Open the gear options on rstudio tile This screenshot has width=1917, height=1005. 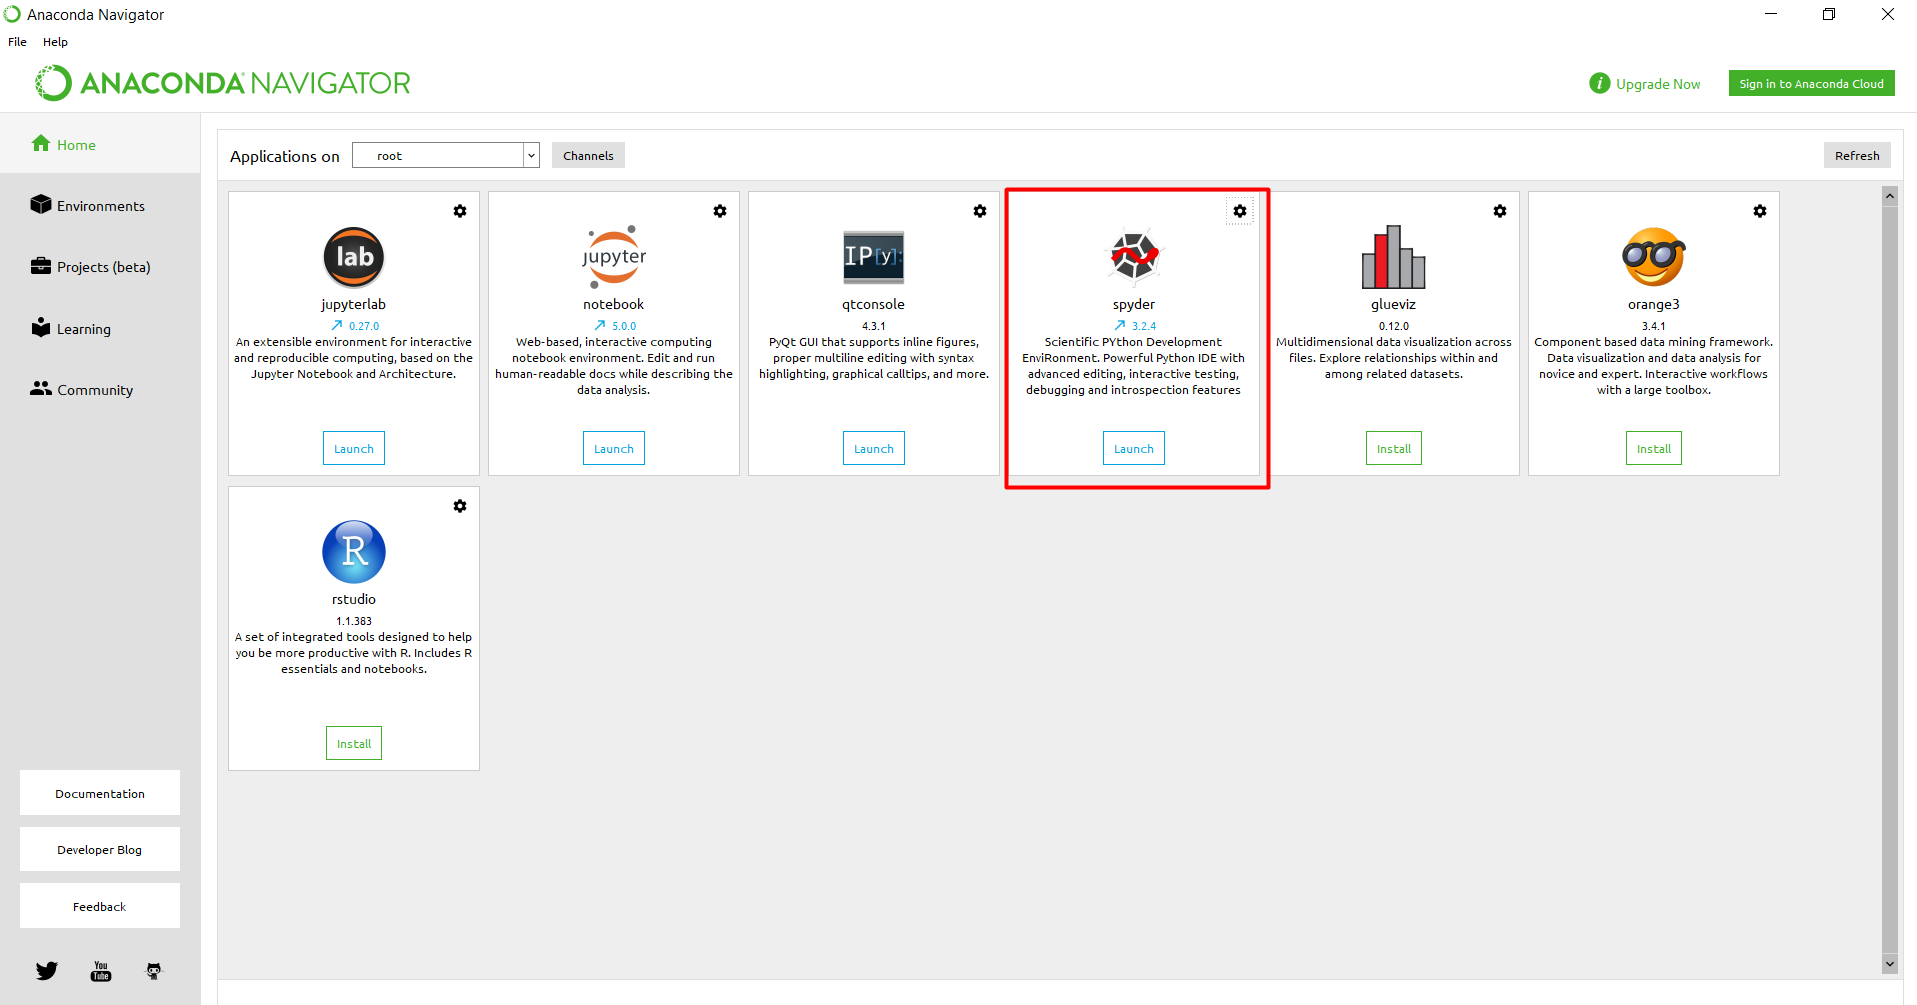pyautogui.click(x=460, y=506)
